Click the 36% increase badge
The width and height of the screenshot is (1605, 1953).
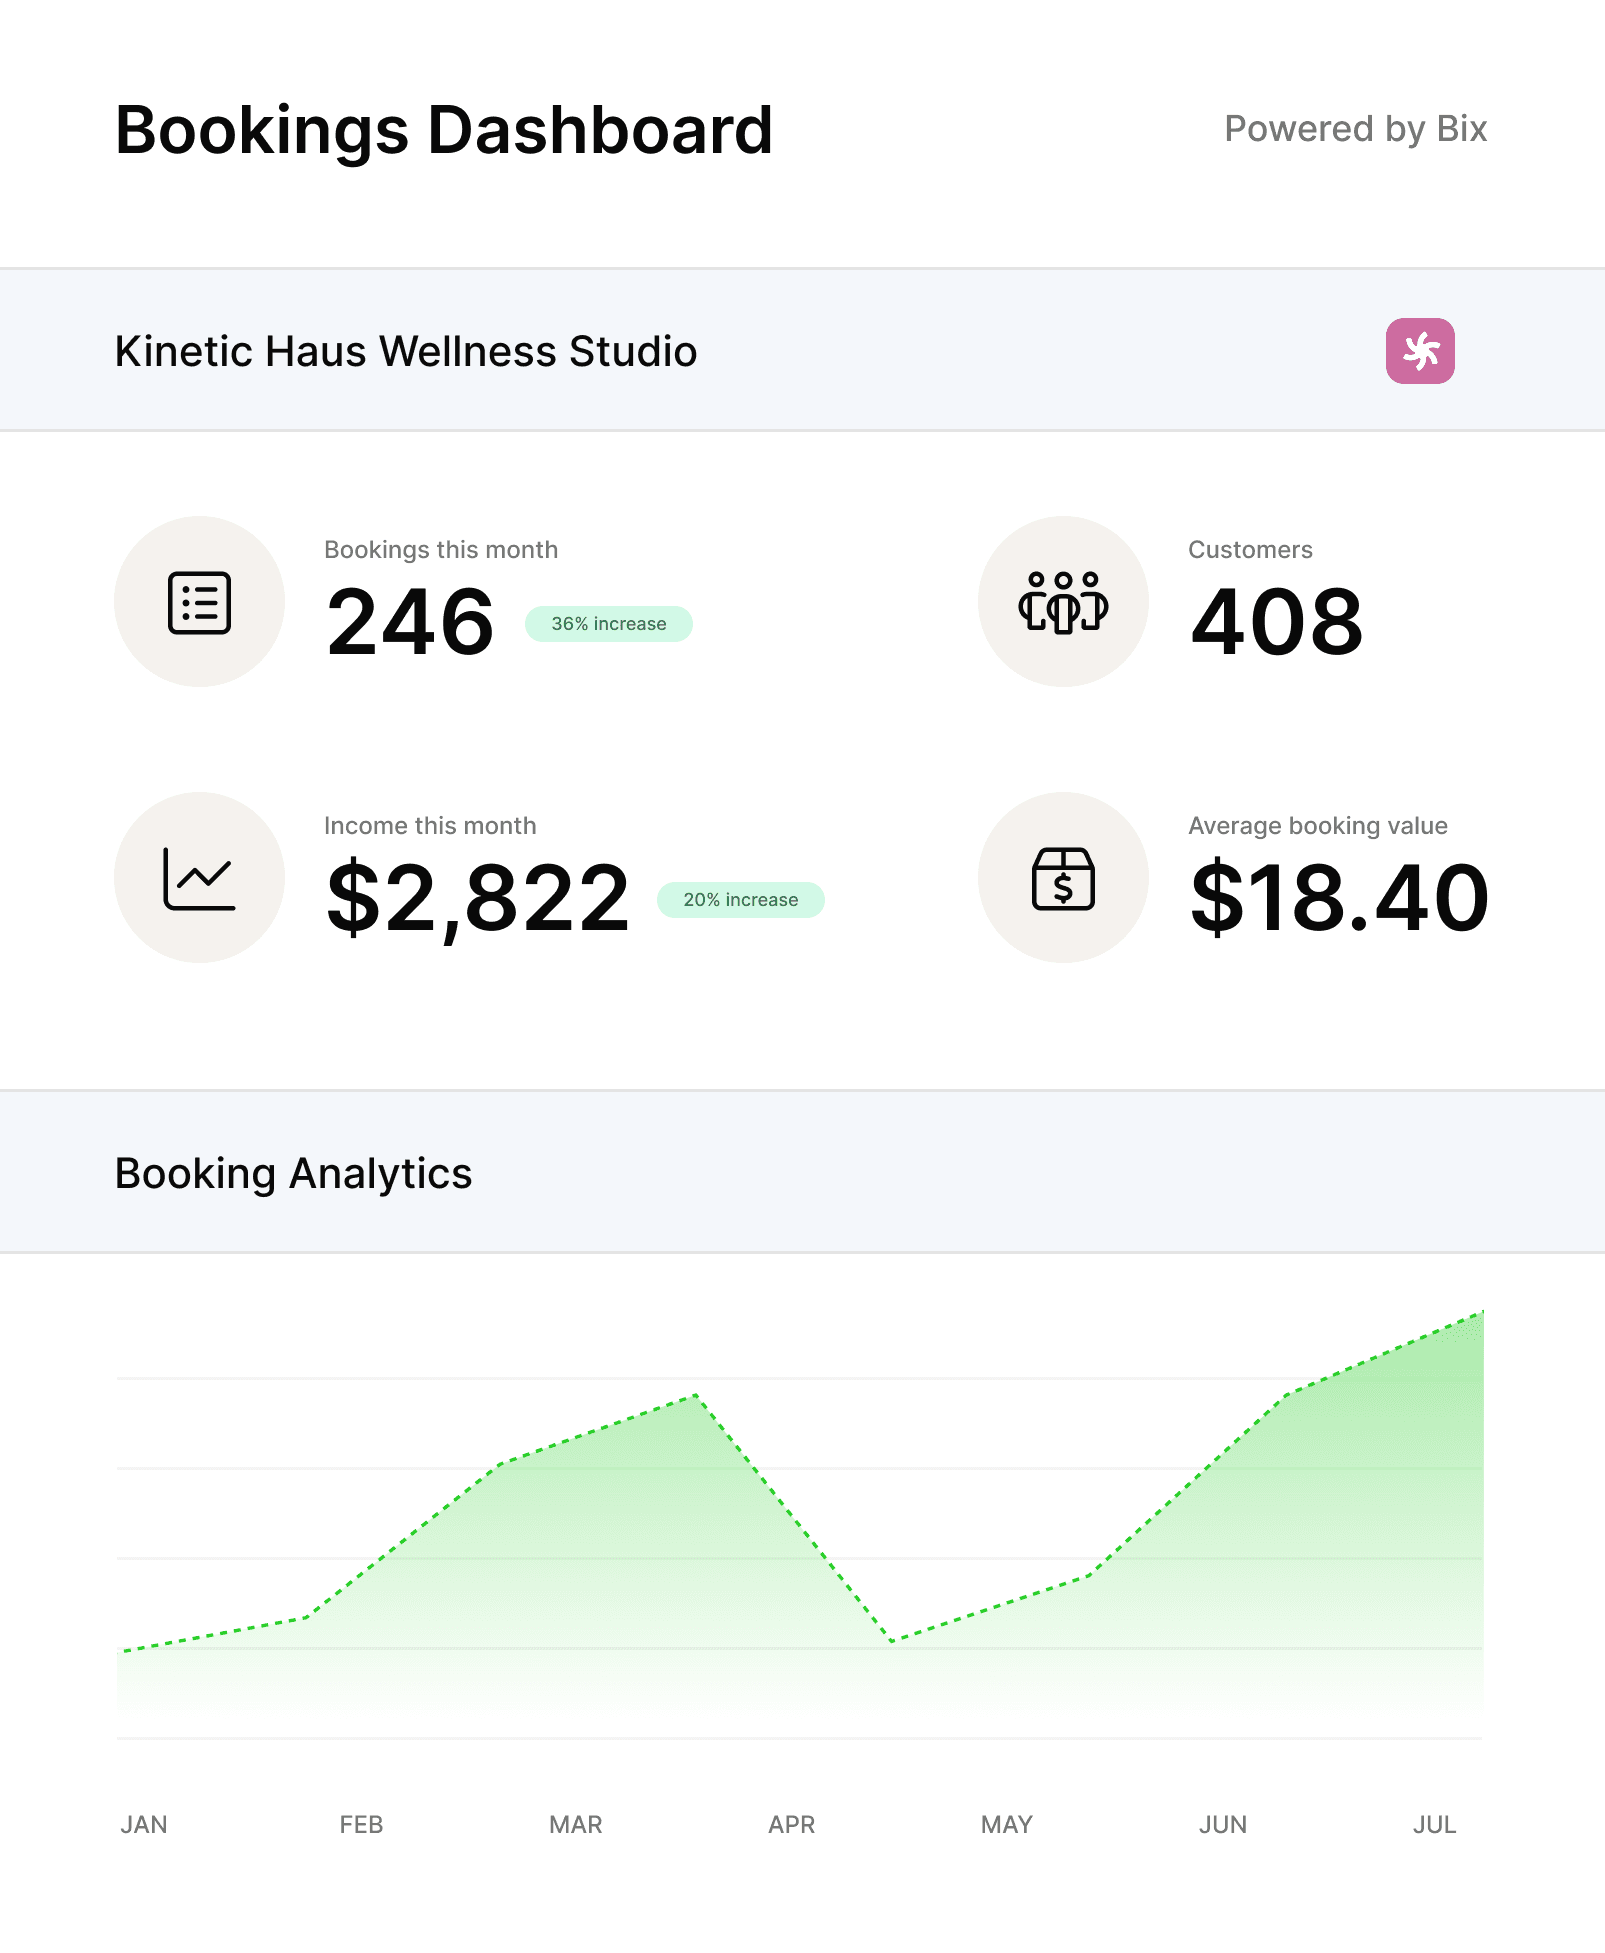point(609,623)
